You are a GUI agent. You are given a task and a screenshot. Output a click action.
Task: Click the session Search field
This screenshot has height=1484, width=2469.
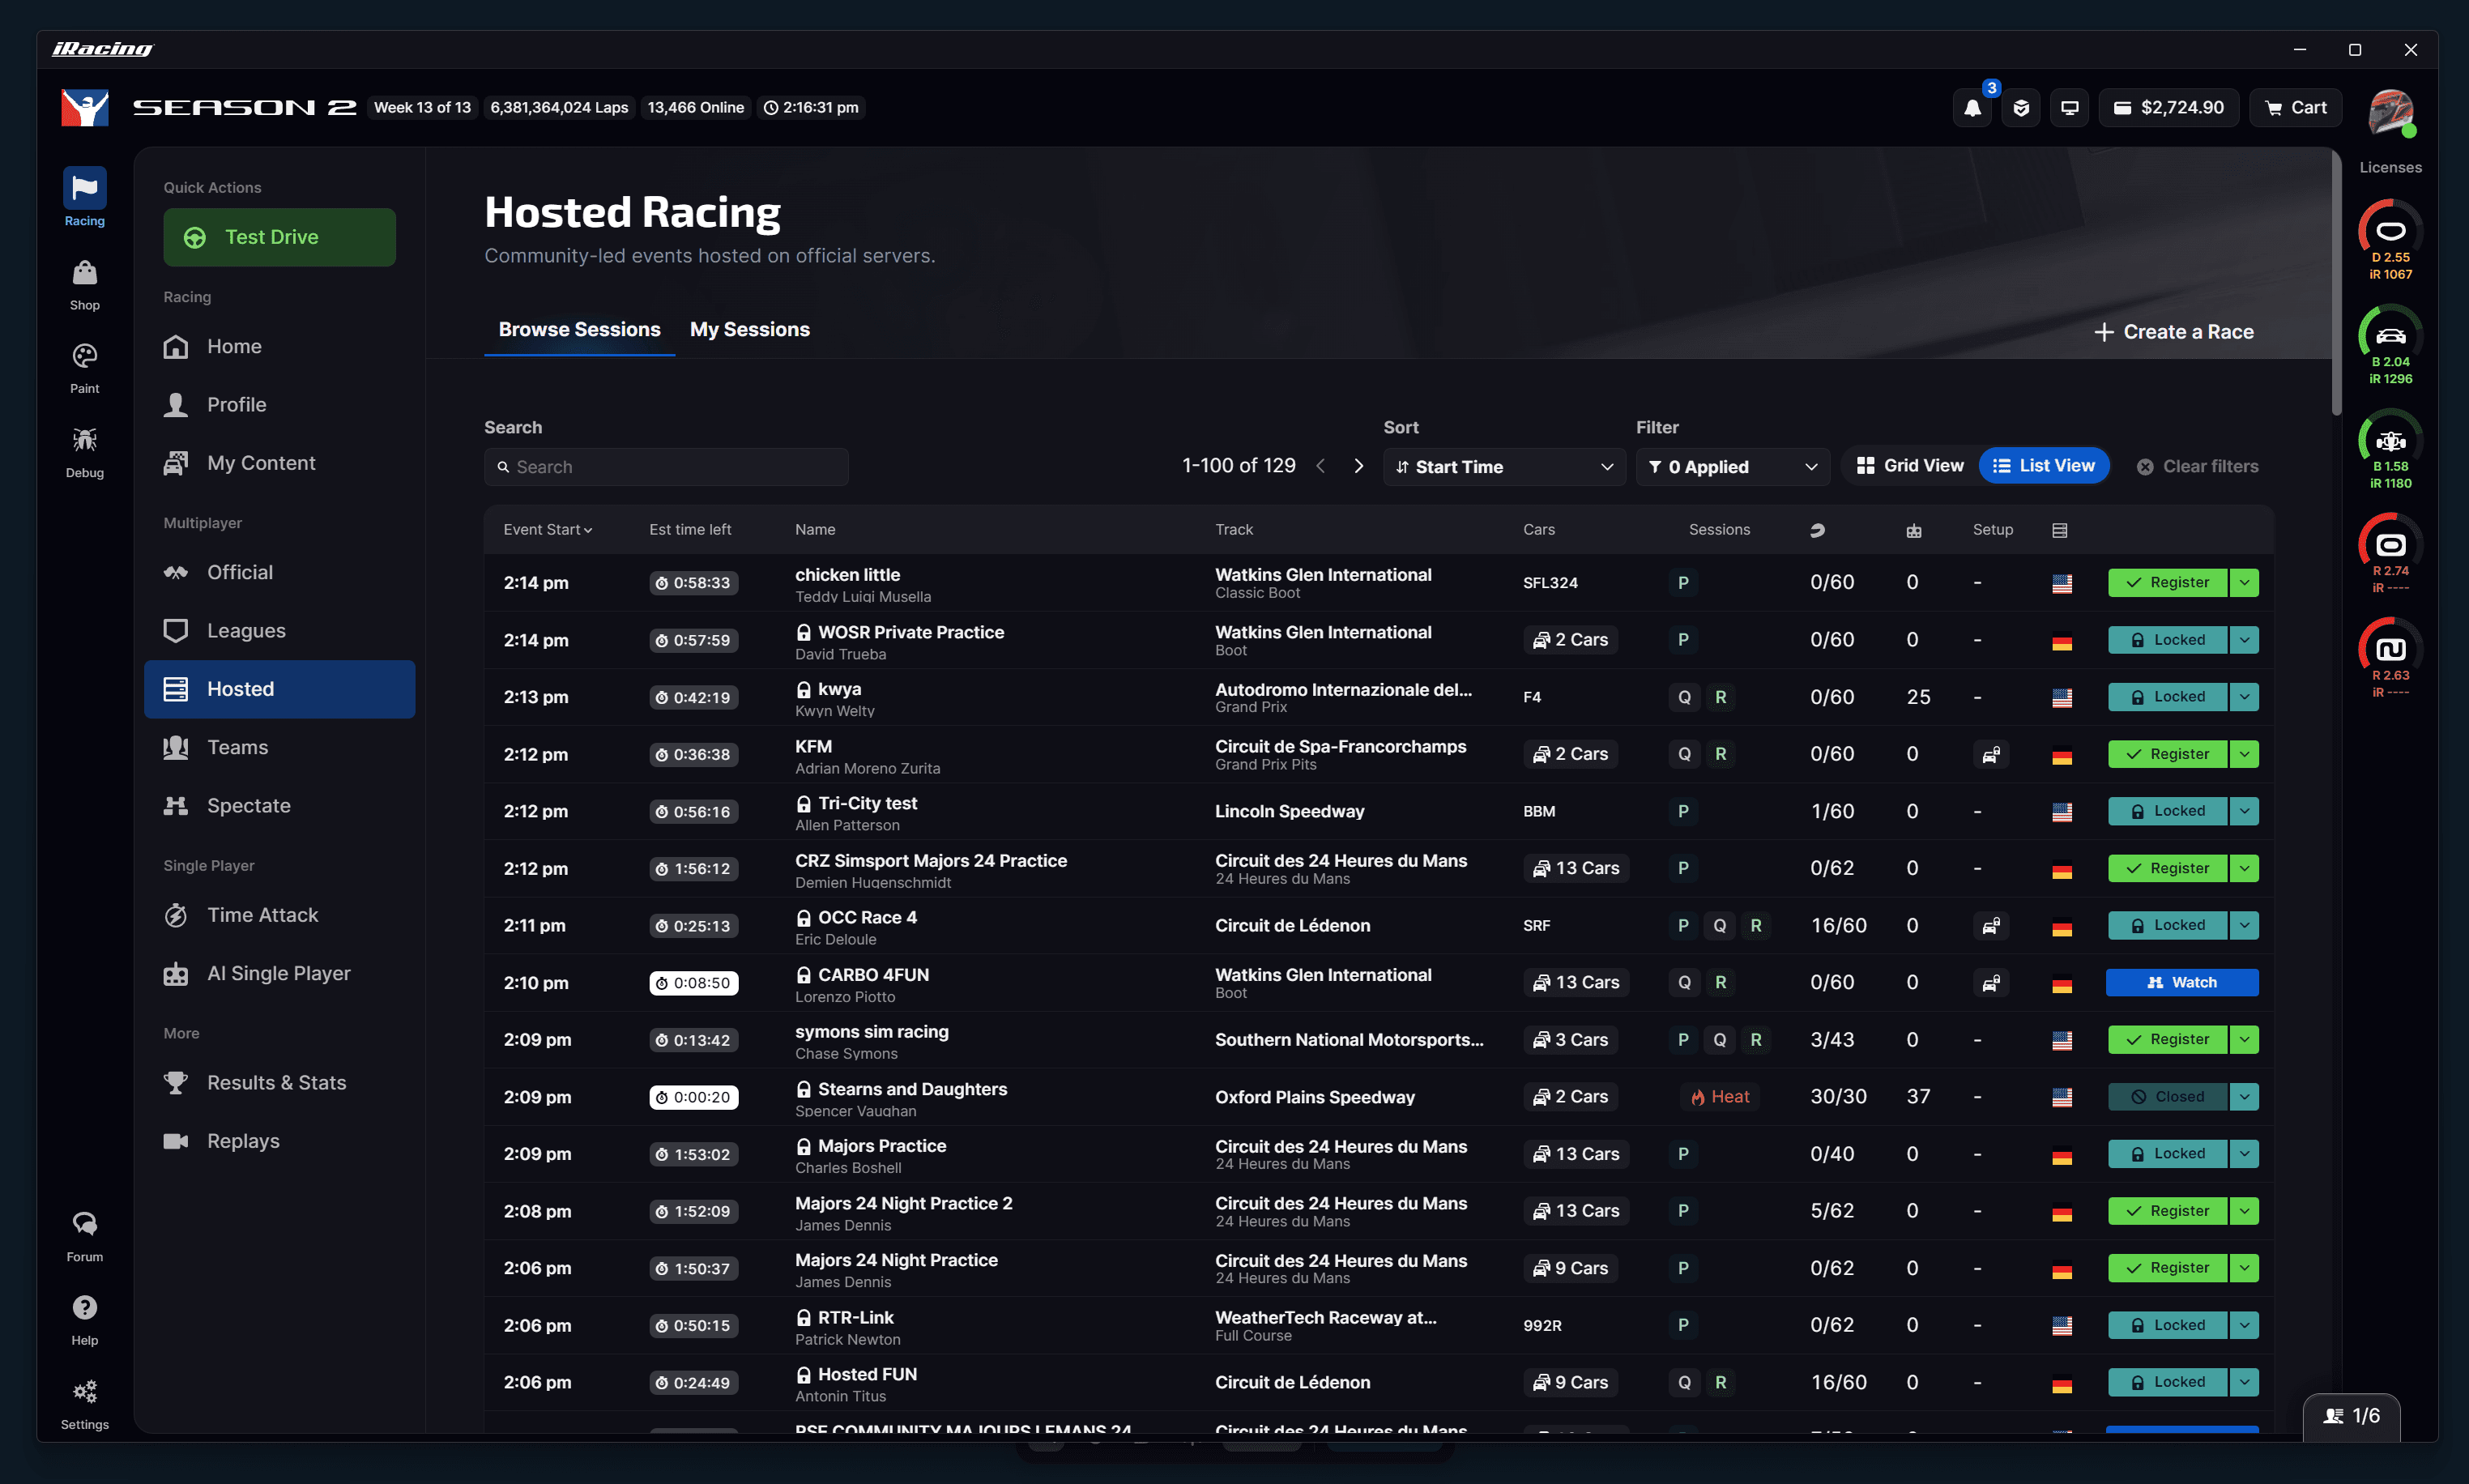[x=667, y=467]
